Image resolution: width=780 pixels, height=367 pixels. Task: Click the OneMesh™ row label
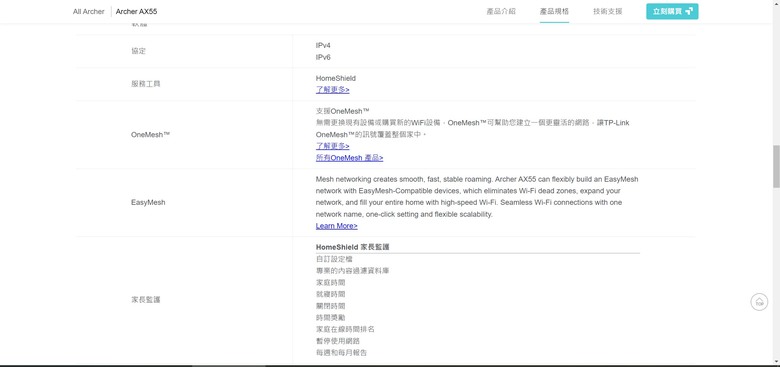pyautogui.click(x=150, y=135)
